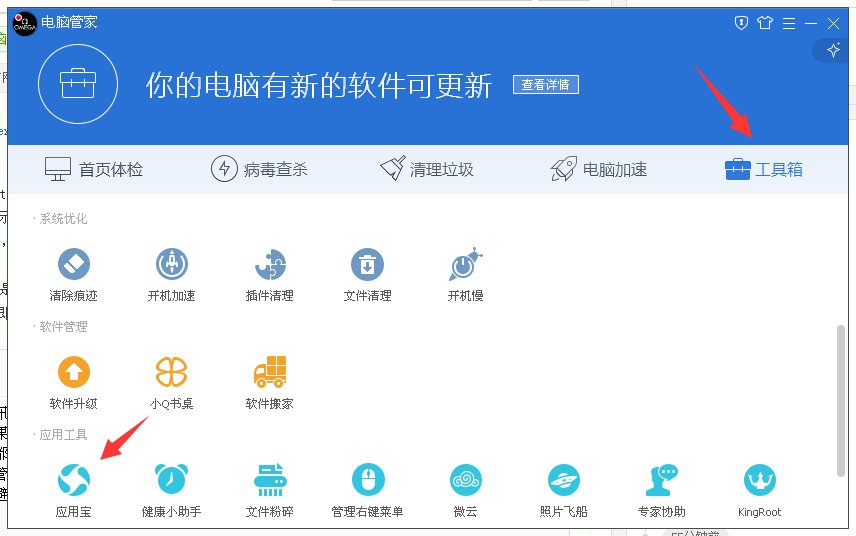Click the 应用工具 section heading
The width and height of the screenshot is (856, 536).
63,435
